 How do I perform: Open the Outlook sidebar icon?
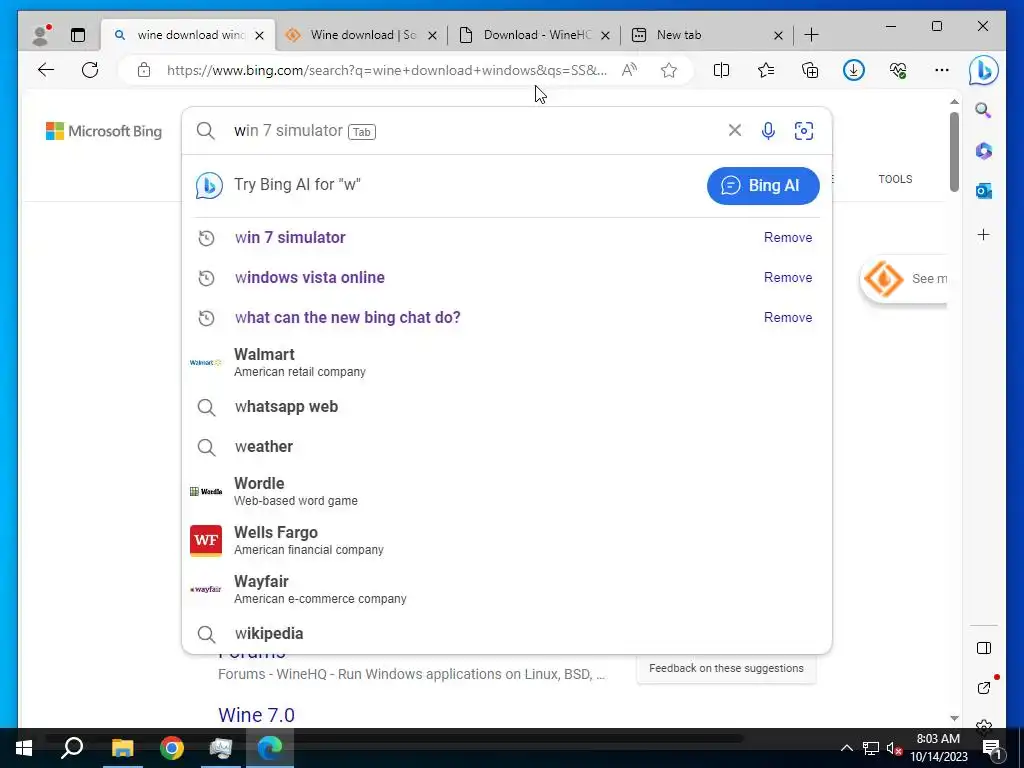tap(984, 191)
